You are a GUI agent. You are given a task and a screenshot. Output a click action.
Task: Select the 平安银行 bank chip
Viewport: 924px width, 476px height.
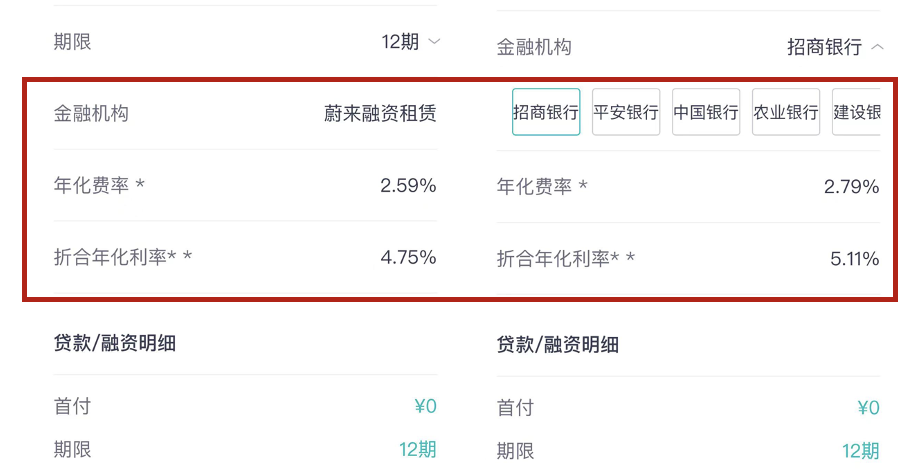click(x=626, y=112)
